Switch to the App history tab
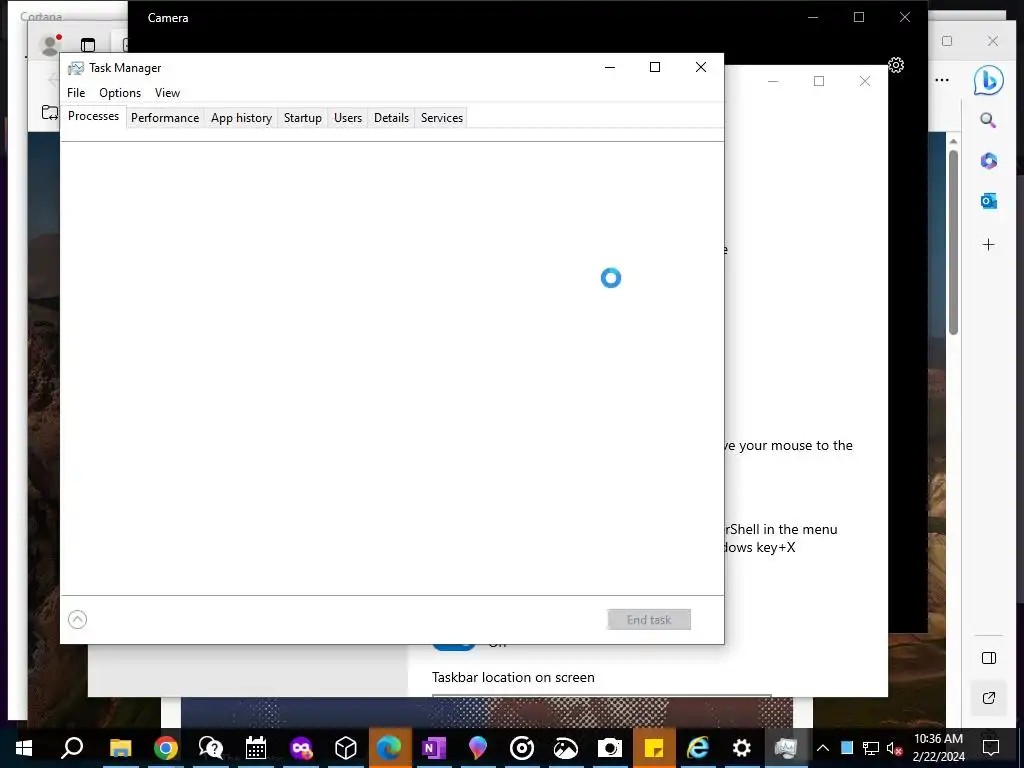 click(x=241, y=118)
